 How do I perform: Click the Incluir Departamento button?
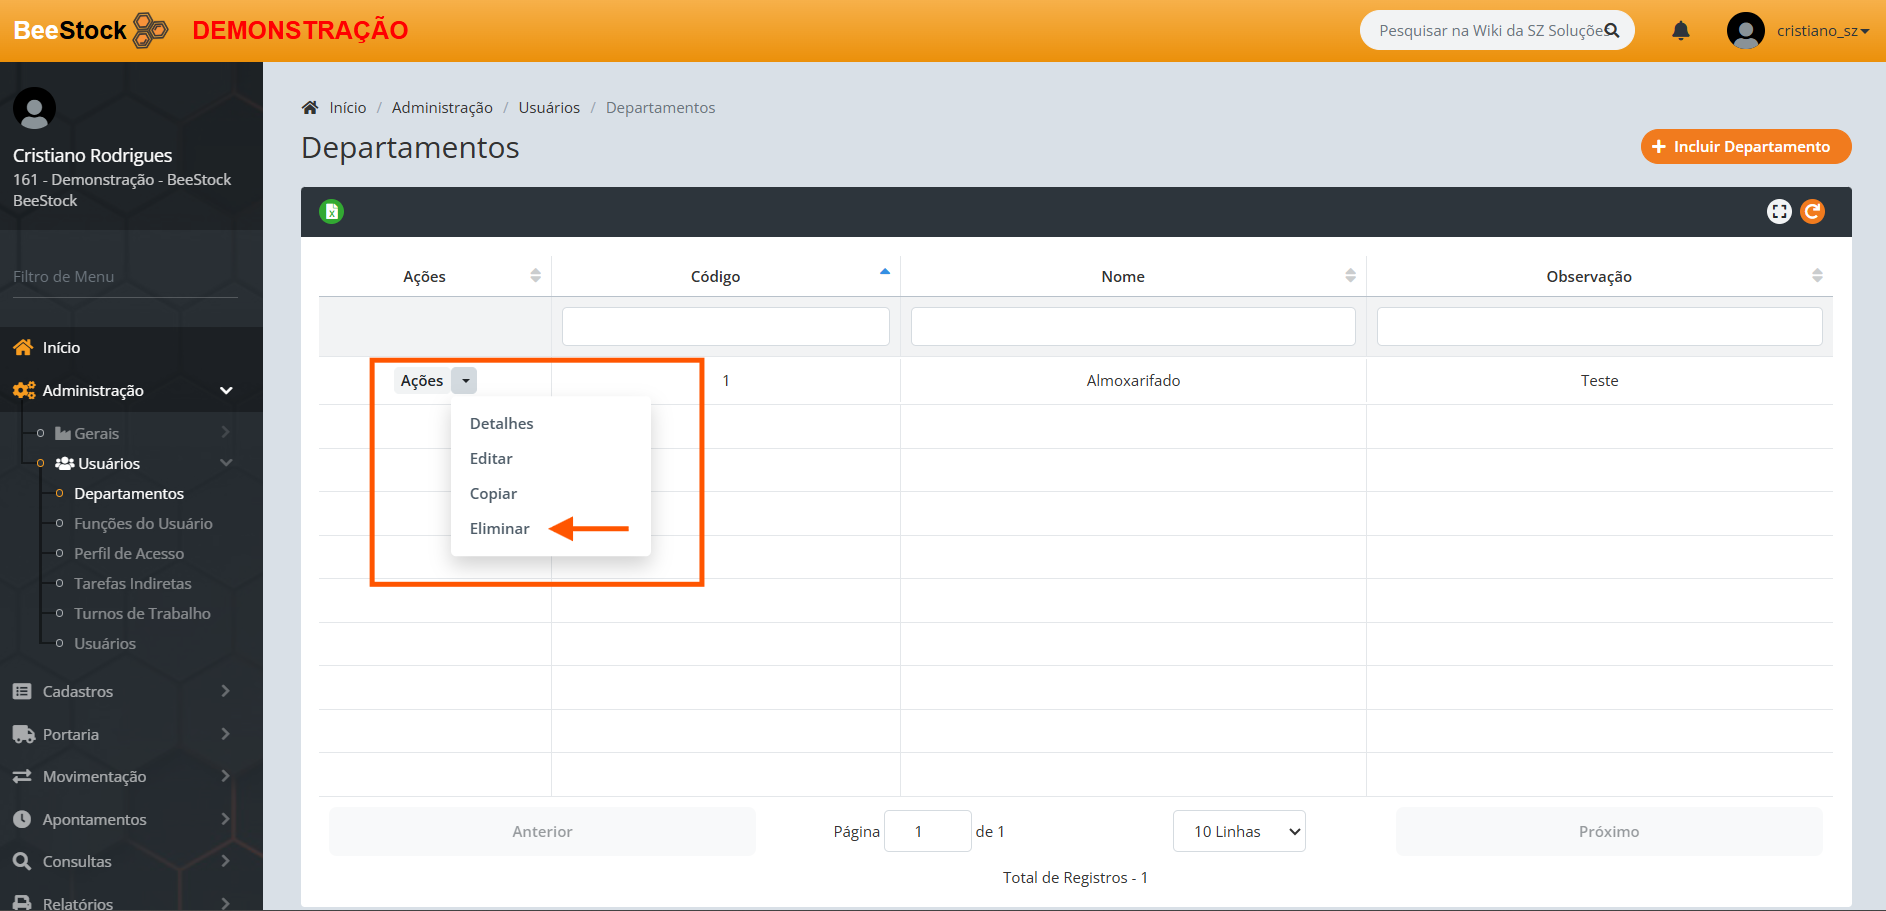(x=1745, y=147)
